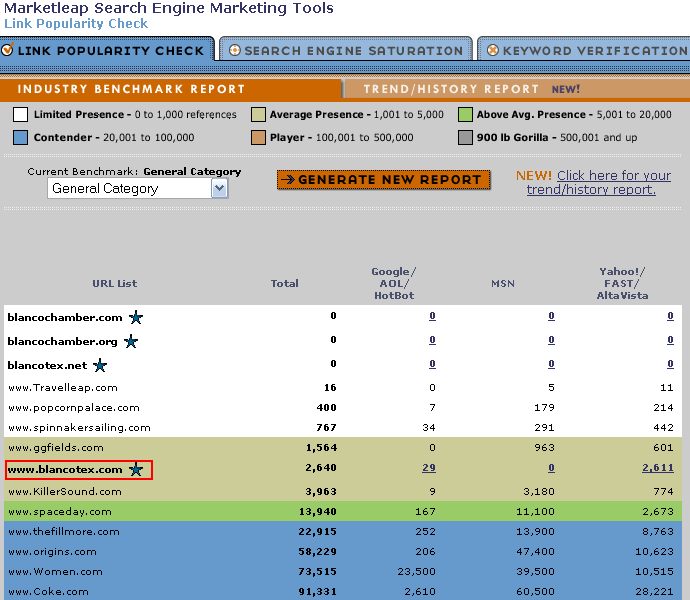Click the www.spaceday.com row URL
690x600 pixels.
point(60,512)
